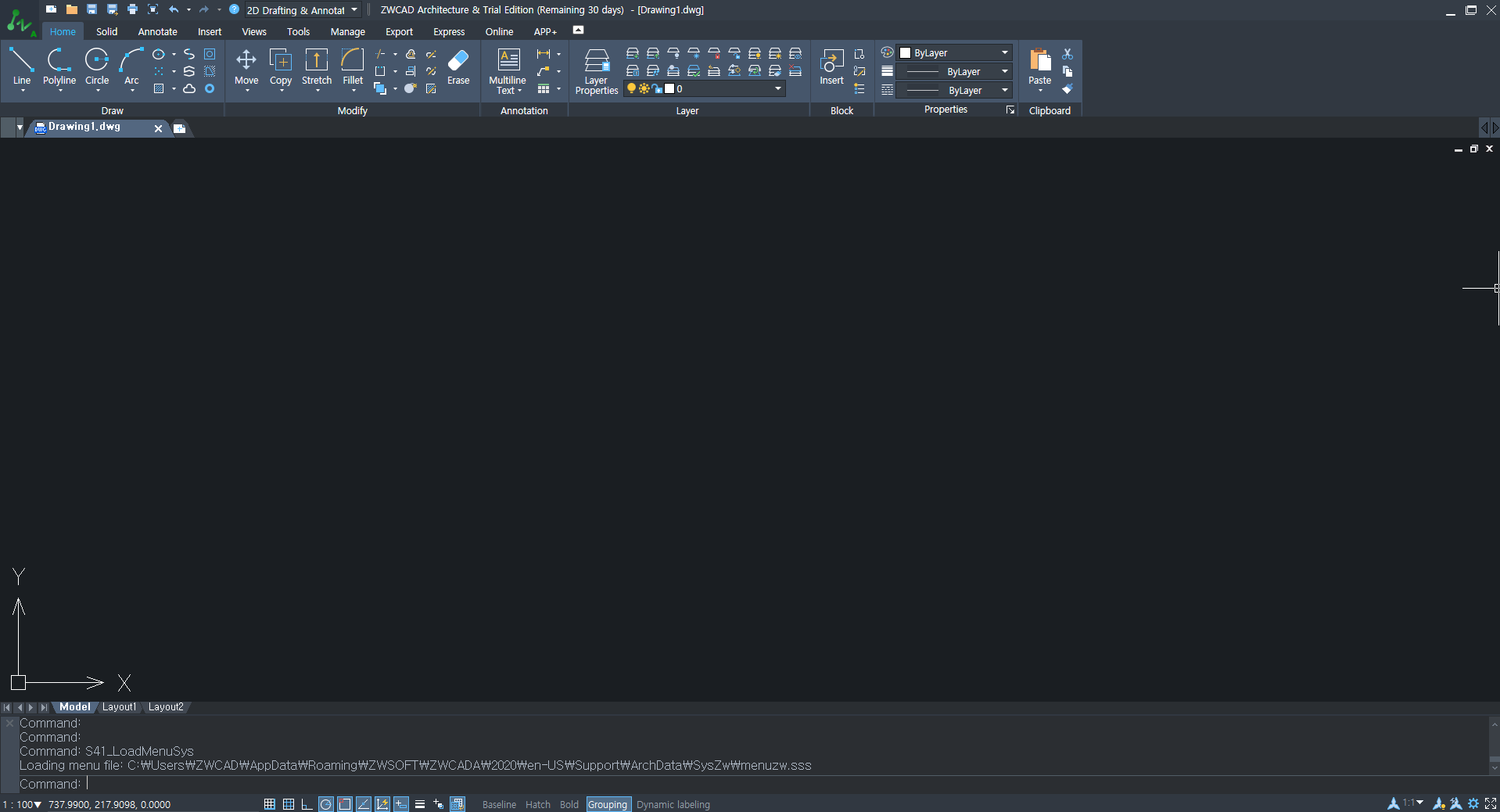Open the Express ribbon tab
Image resolution: width=1500 pixels, height=812 pixels.
coord(449,31)
